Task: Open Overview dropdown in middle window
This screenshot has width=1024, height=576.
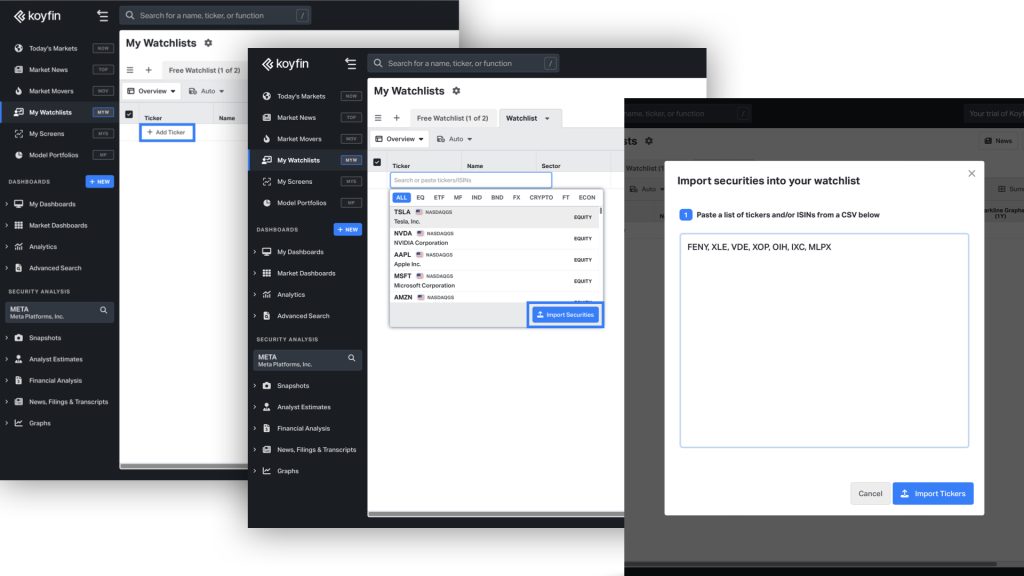Action: click(399, 139)
